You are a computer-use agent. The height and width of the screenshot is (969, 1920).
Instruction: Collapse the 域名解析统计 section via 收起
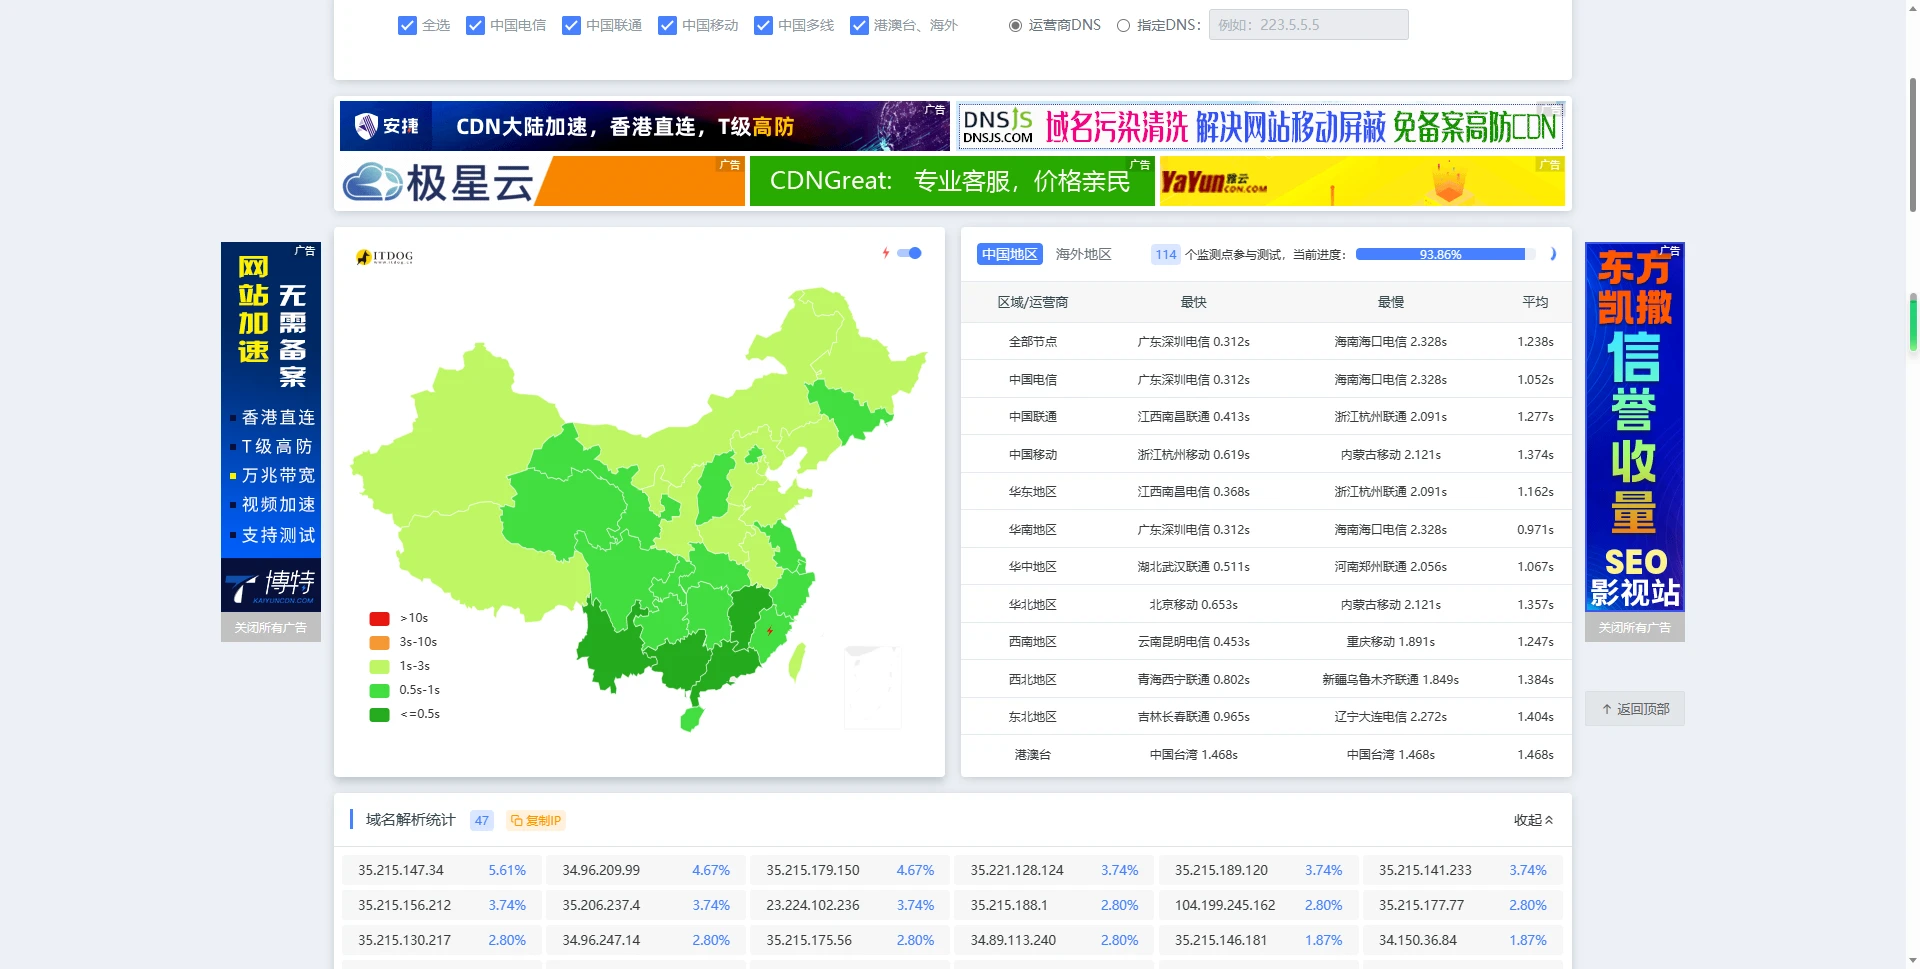(x=1533, y=820)
